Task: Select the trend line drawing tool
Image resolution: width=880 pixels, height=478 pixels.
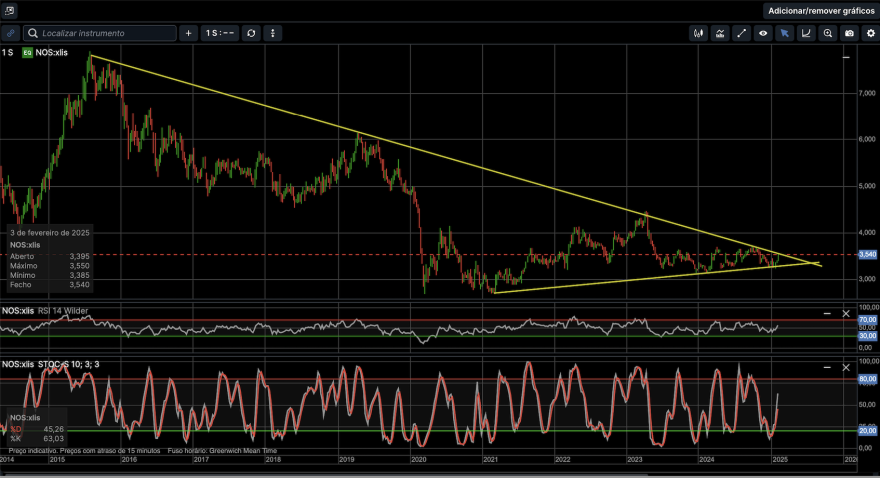Action: (741, 33)
